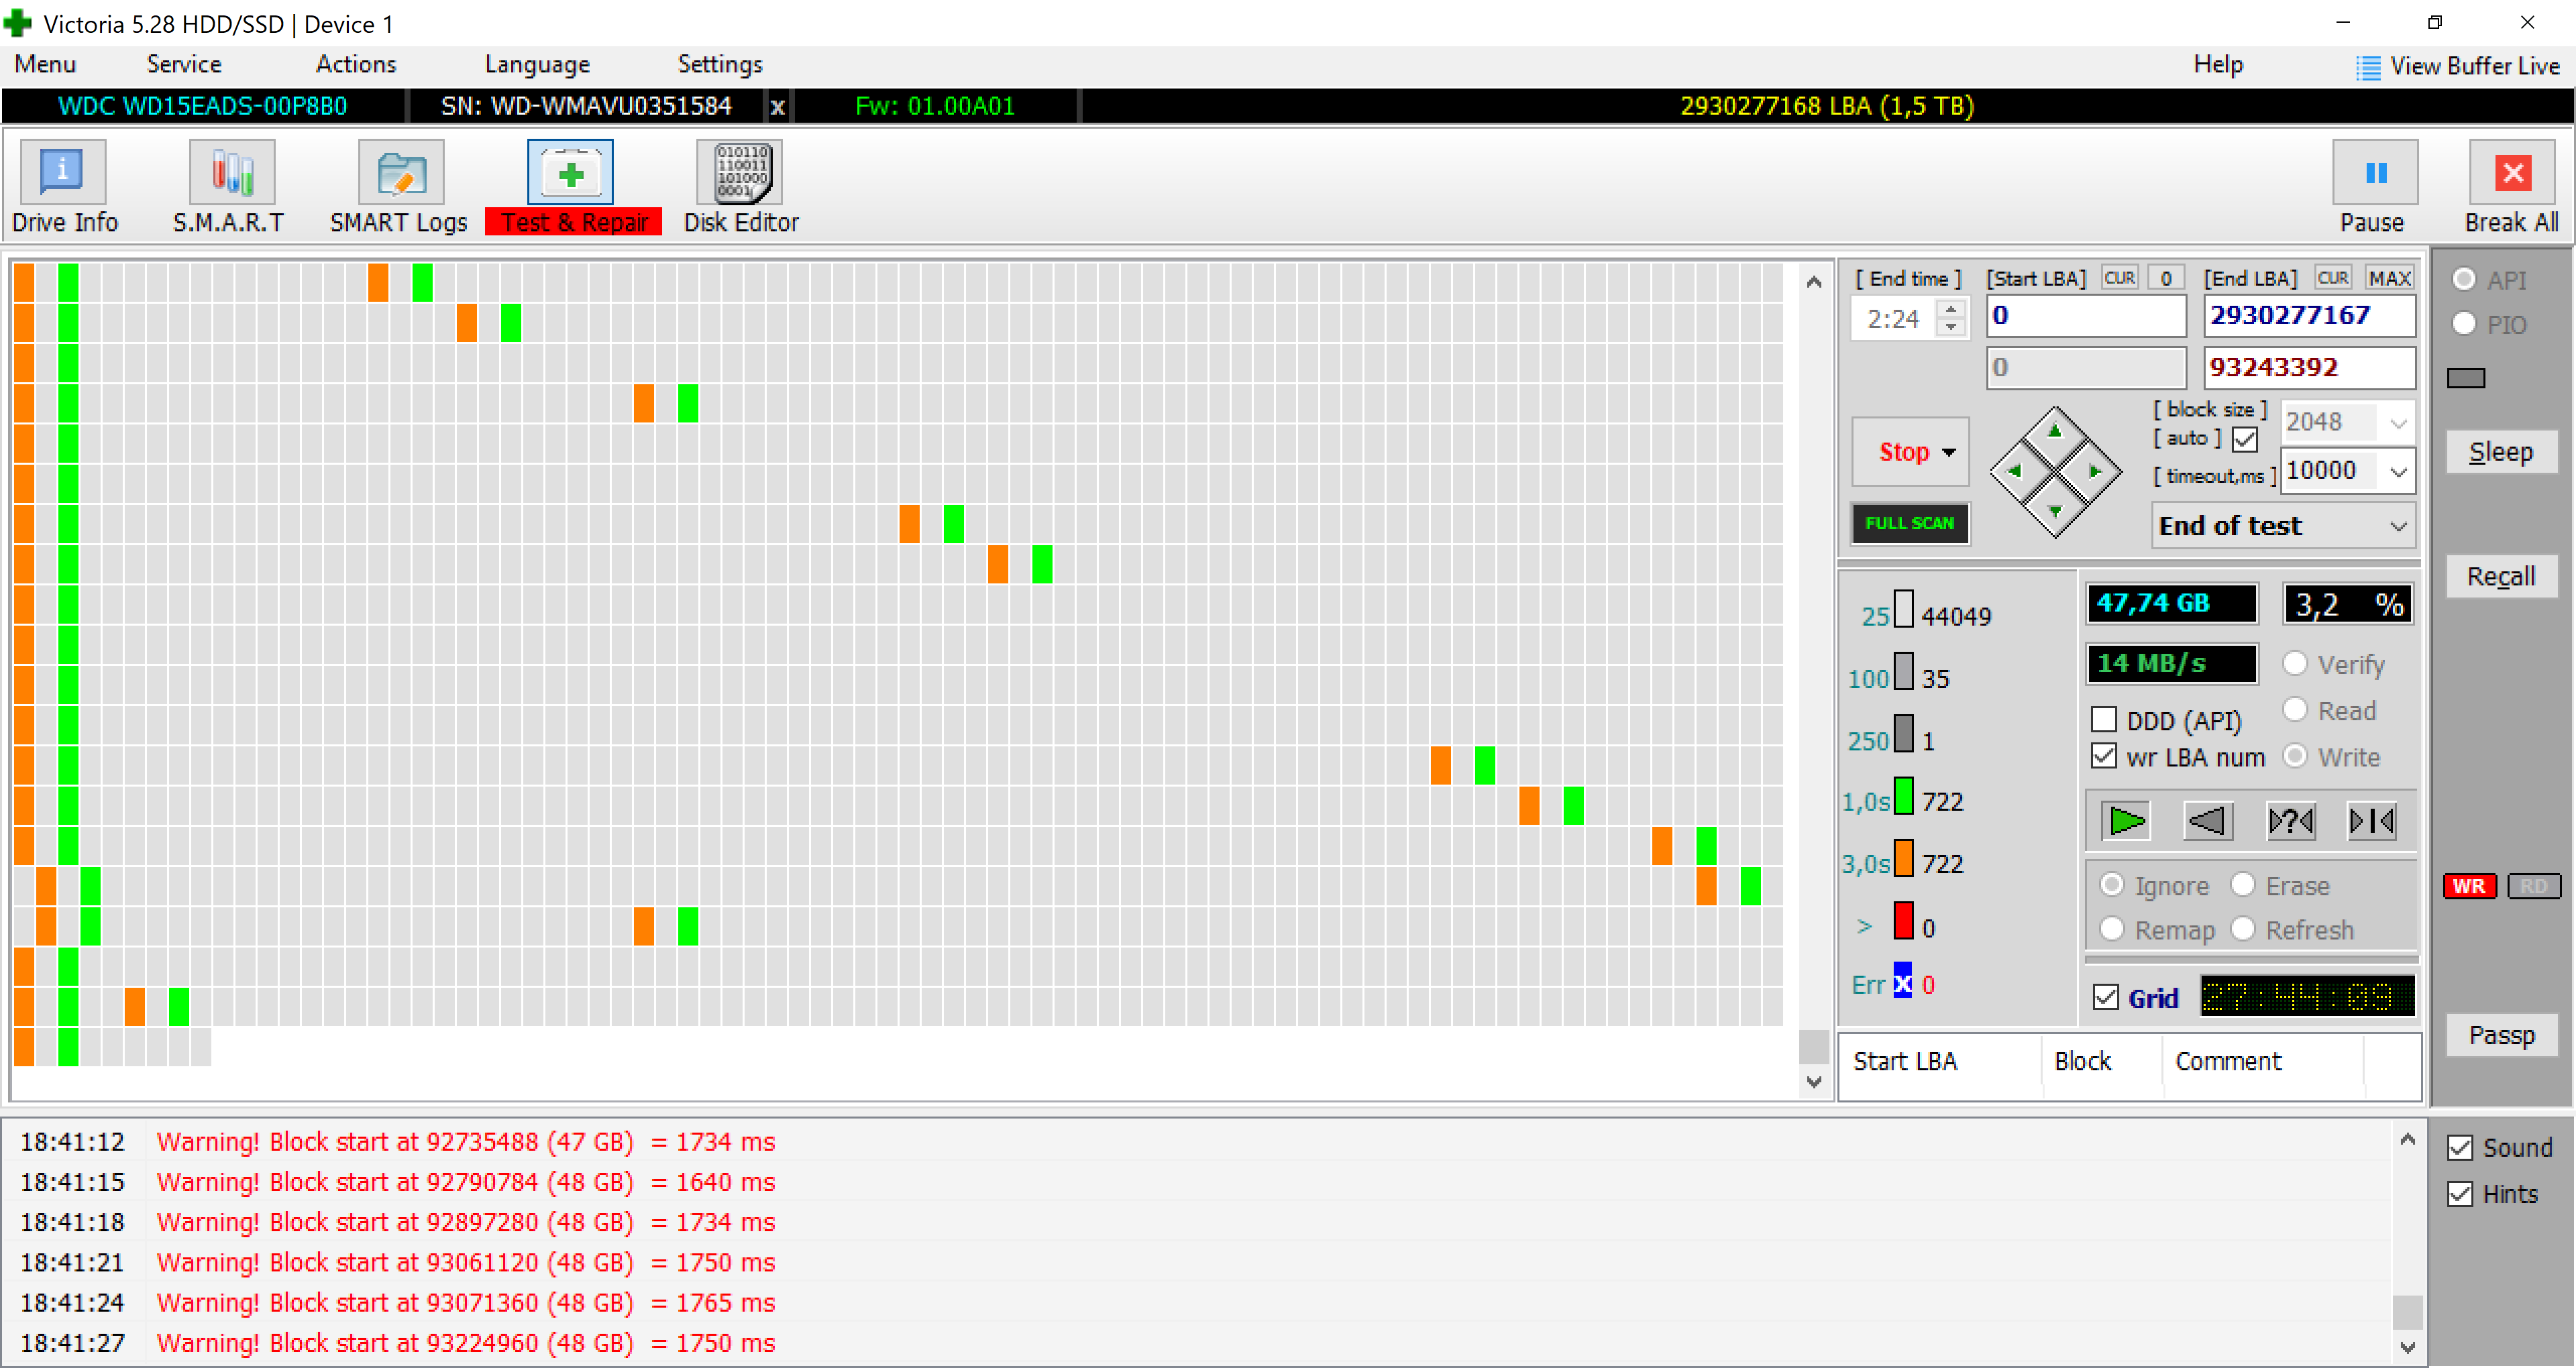Toggle the Grid checkbox
The image size is (2576, 1368).
(x=2106, y=997)
